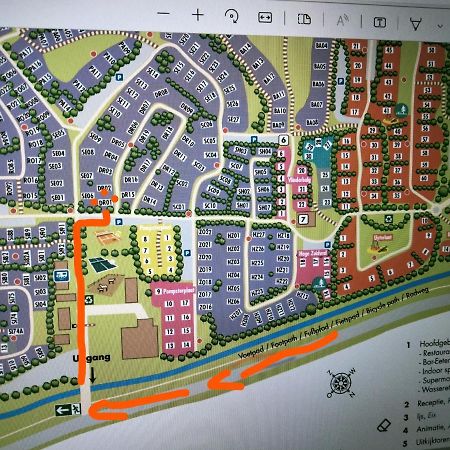Image resolution: width=450 pixels, height=450 pixels.
Task: Click plot label 'HZ18'
Action: 283,236
